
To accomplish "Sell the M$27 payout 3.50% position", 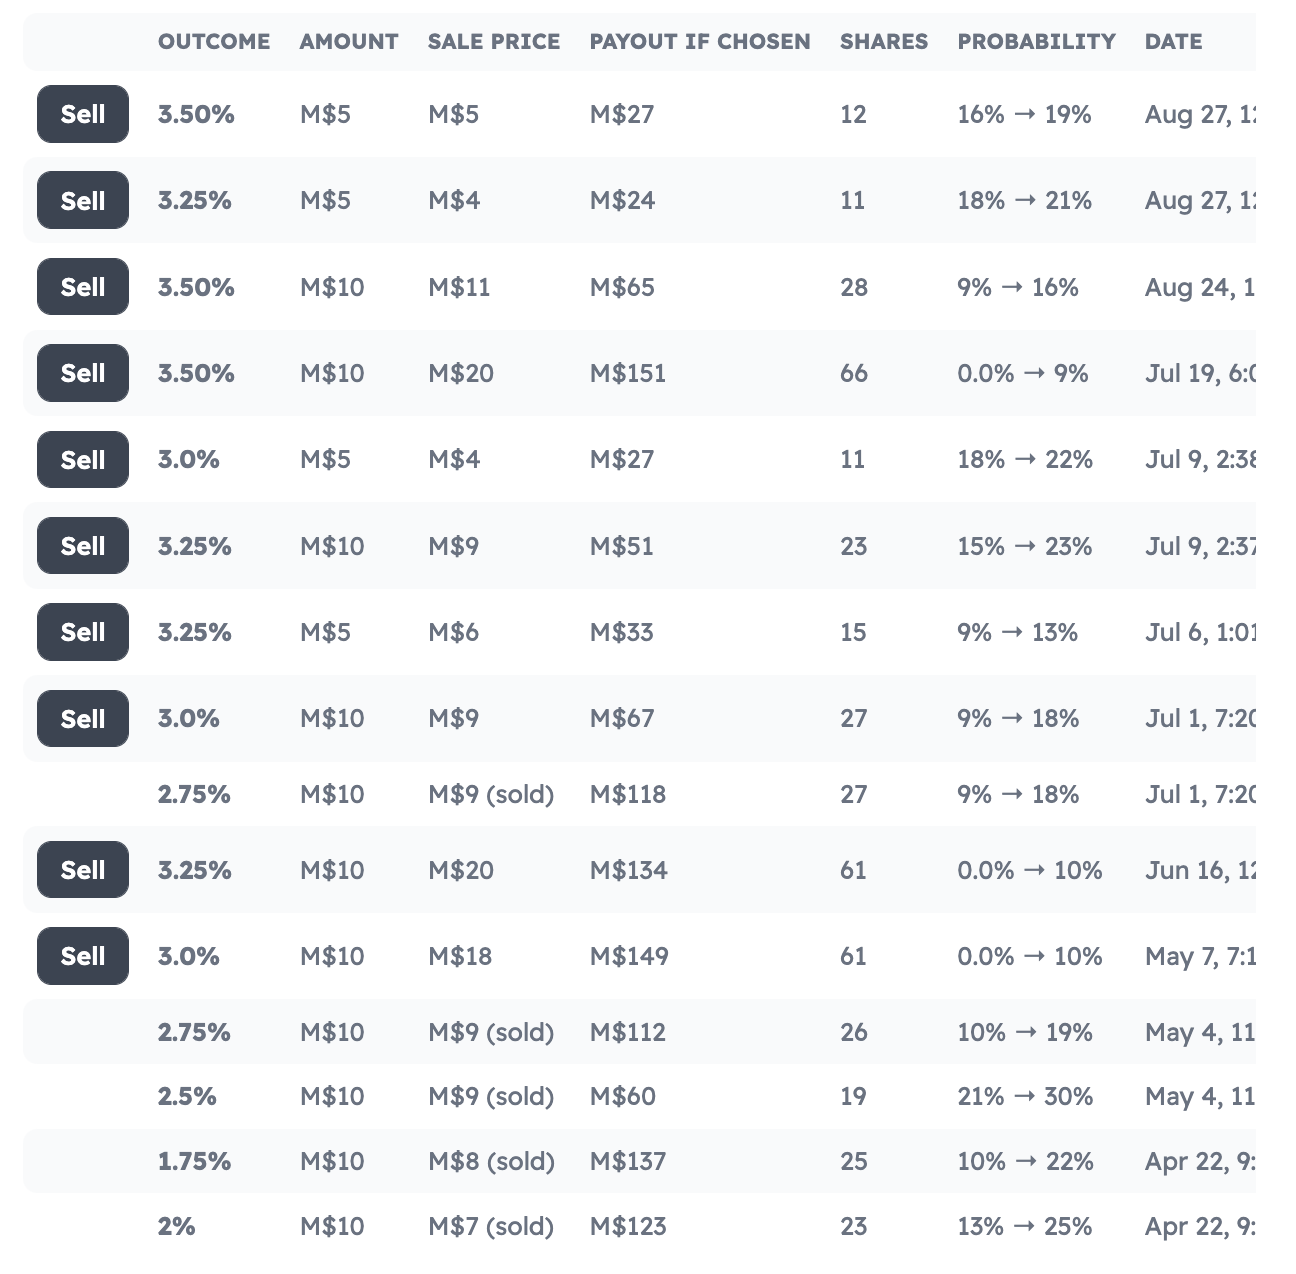I will coord(83,114).
